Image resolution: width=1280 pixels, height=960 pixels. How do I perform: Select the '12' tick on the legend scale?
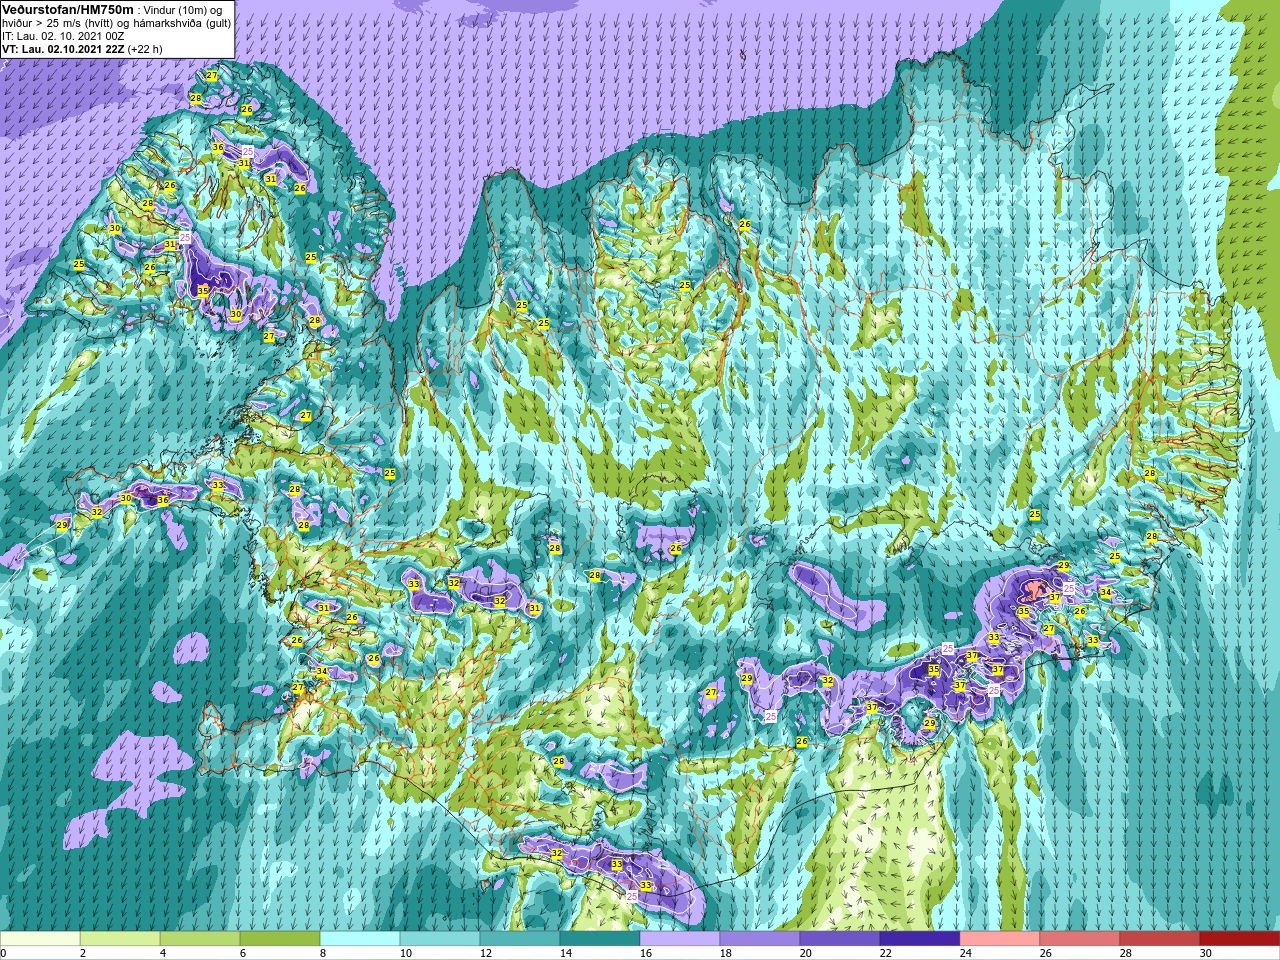coord(485,953)
